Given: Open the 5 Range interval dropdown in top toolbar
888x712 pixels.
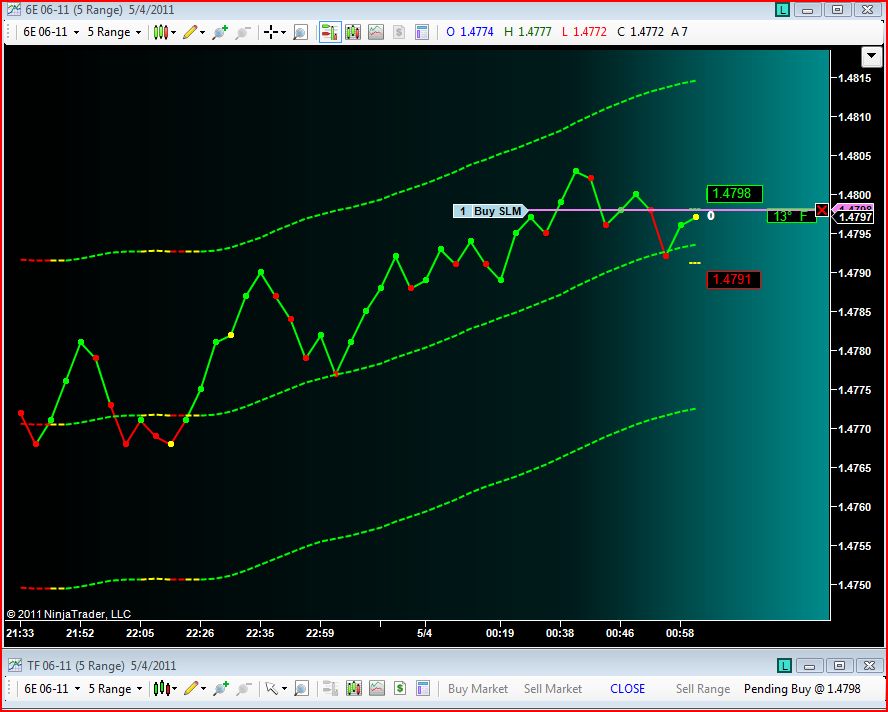Looking at the screenshot, I should 114,32.
